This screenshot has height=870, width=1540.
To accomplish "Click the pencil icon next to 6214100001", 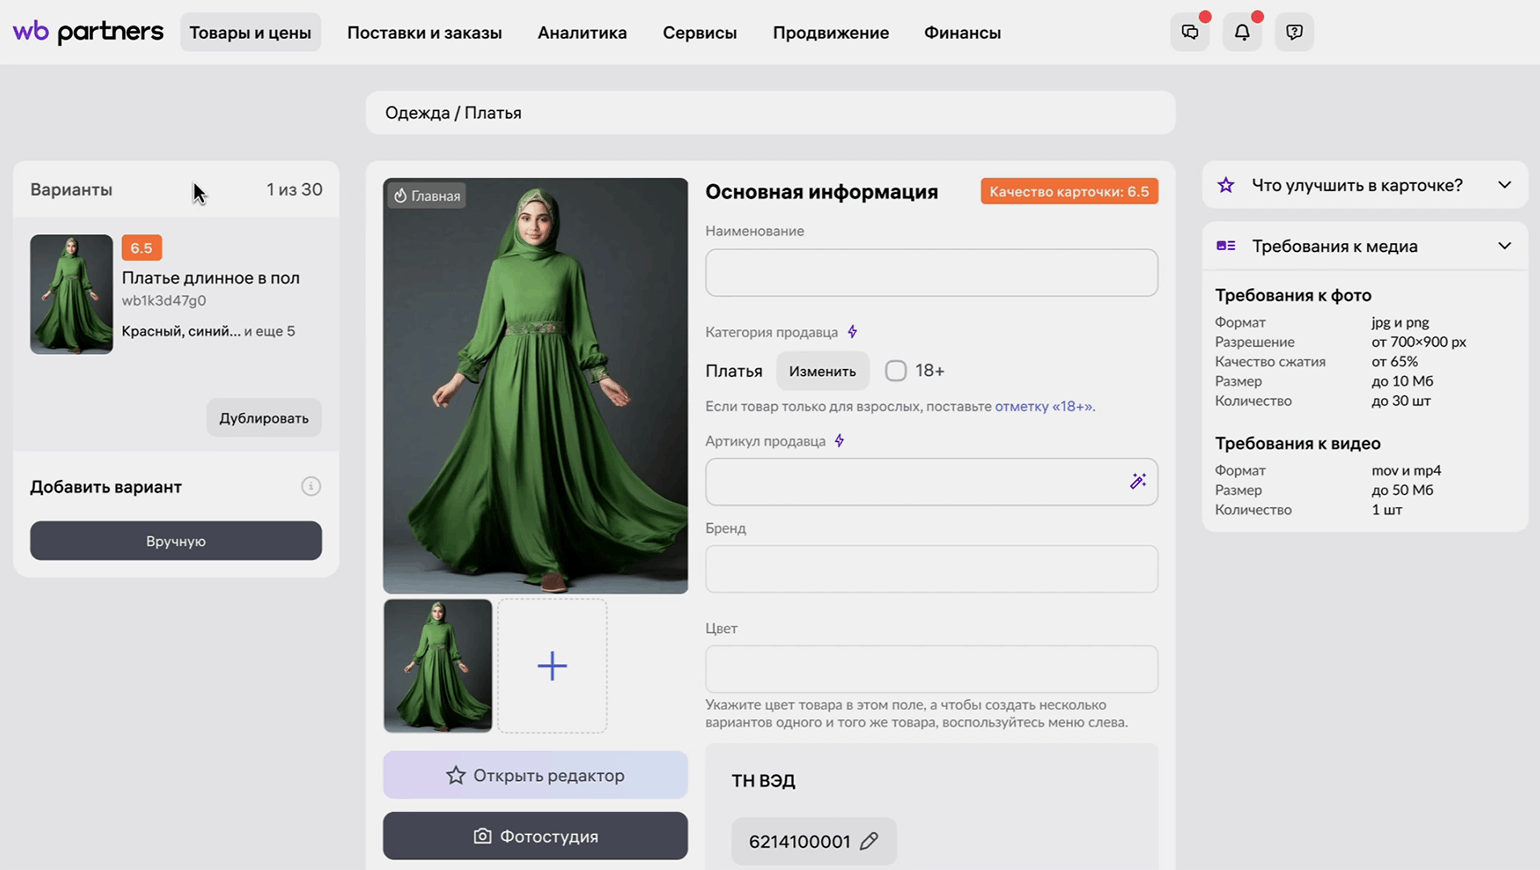I will pyautogui.click(x=869, y=841).
